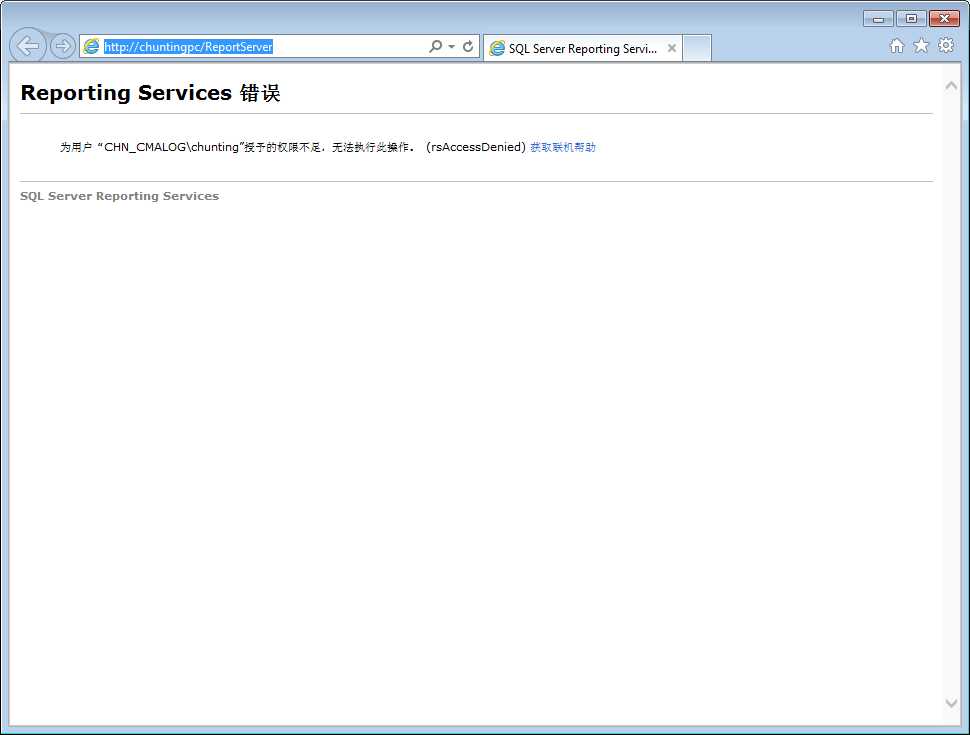Viewport: 970px width, 735px height.
Task: Open the Home page icon
Action: [896, 46]
